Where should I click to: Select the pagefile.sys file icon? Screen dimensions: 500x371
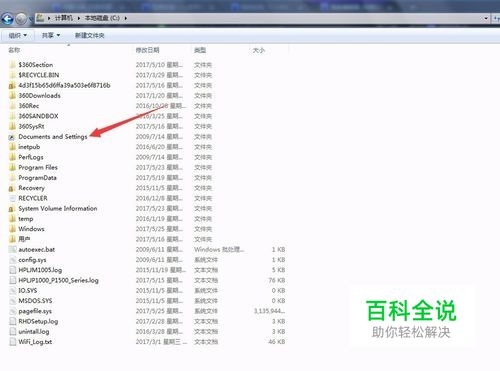click(x=12, y=311)
